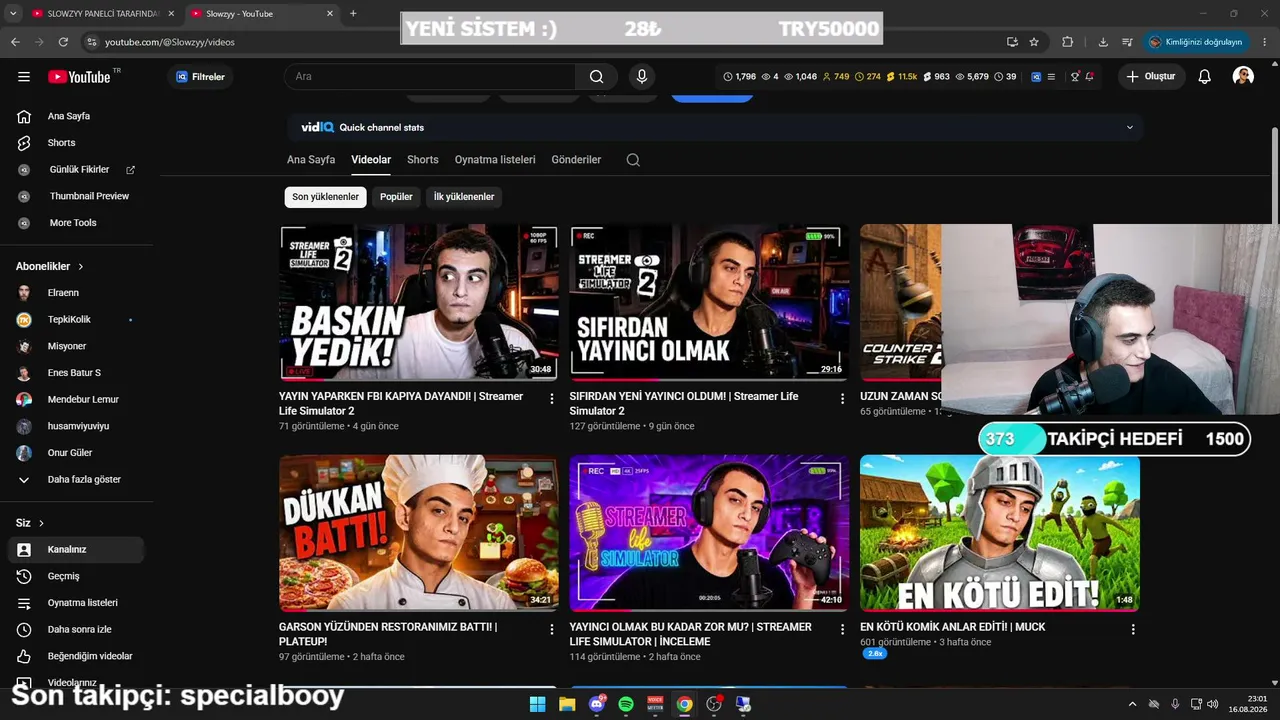Screen dimensions: 1280x720
Task: Open the YouTube hamburger guide menu
Action: pyautogui.click(x=24, y=77)
